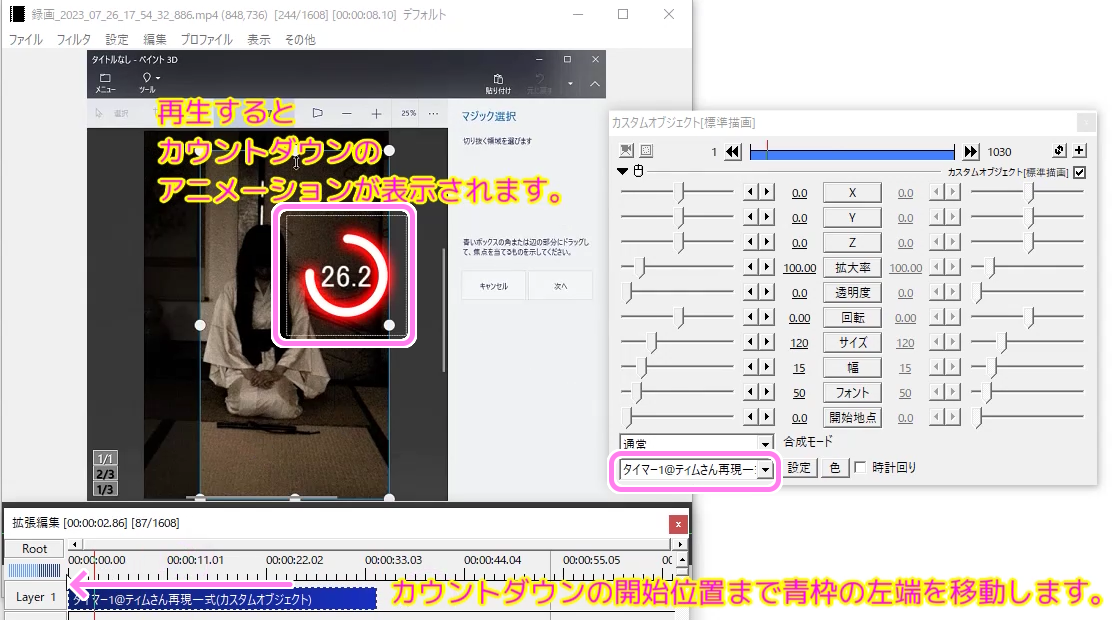
Task: Open the プロファイル menu
Action: pos(206,40)
